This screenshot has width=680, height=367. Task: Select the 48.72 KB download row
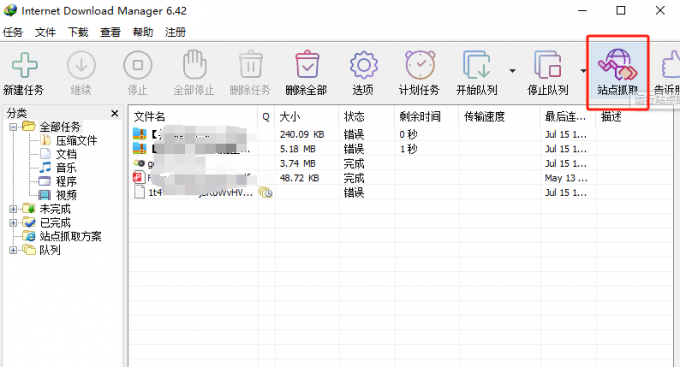coord(401,178)
